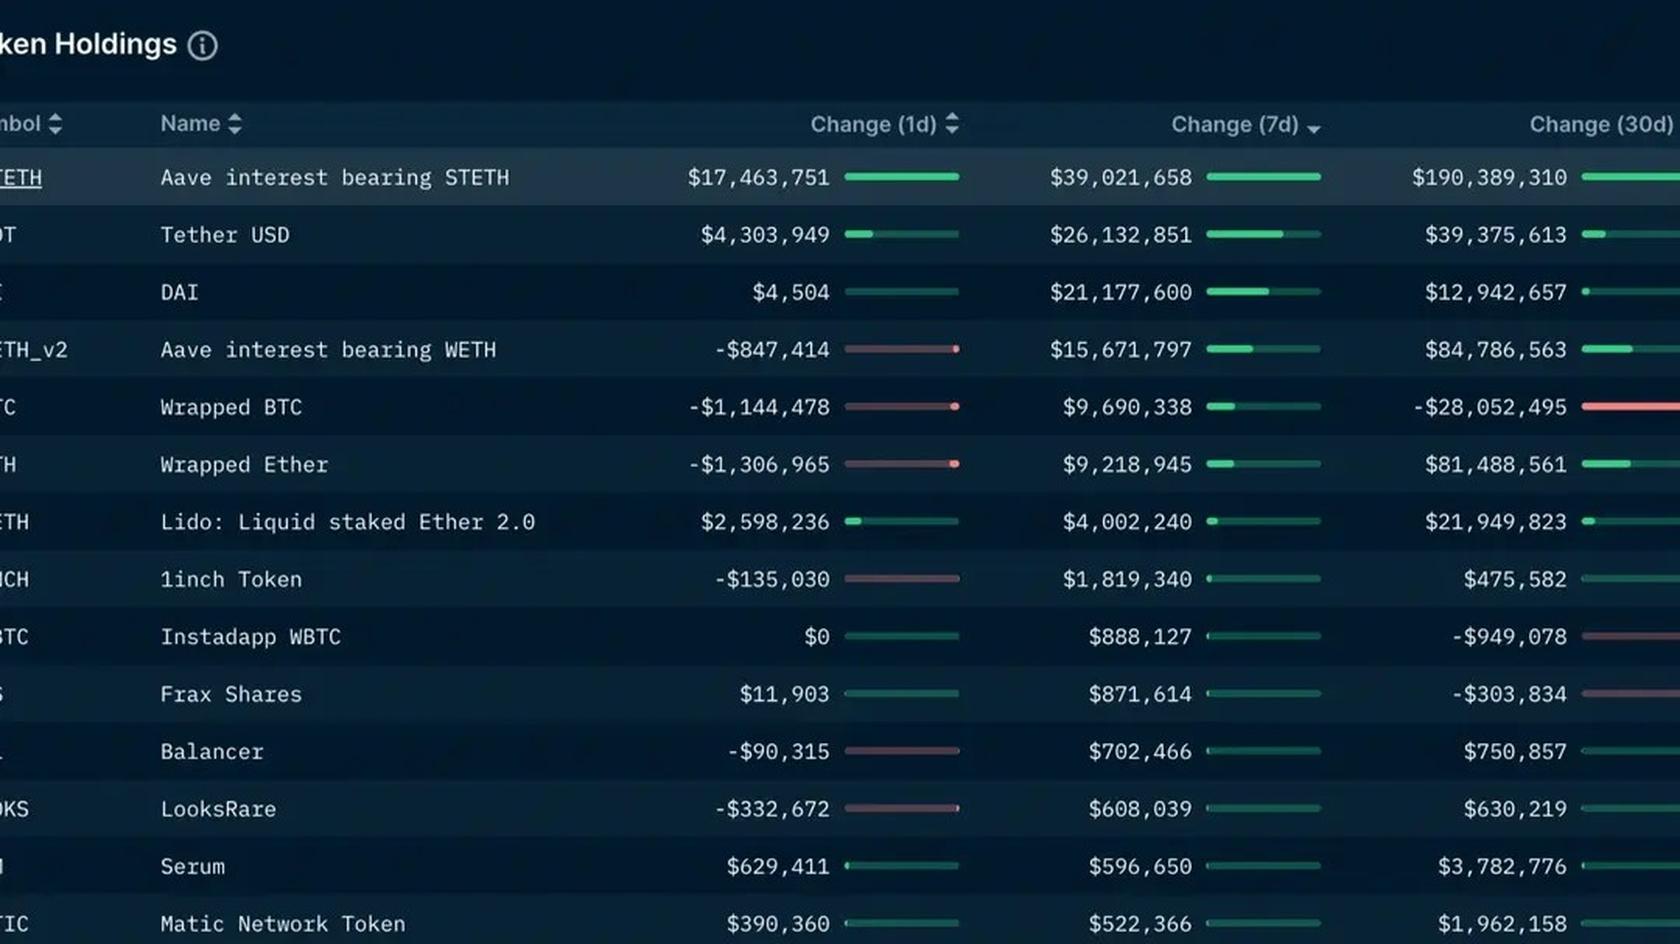
Task: Click the -$1,306,965 1d change value
Action: [x=759, y=465]
